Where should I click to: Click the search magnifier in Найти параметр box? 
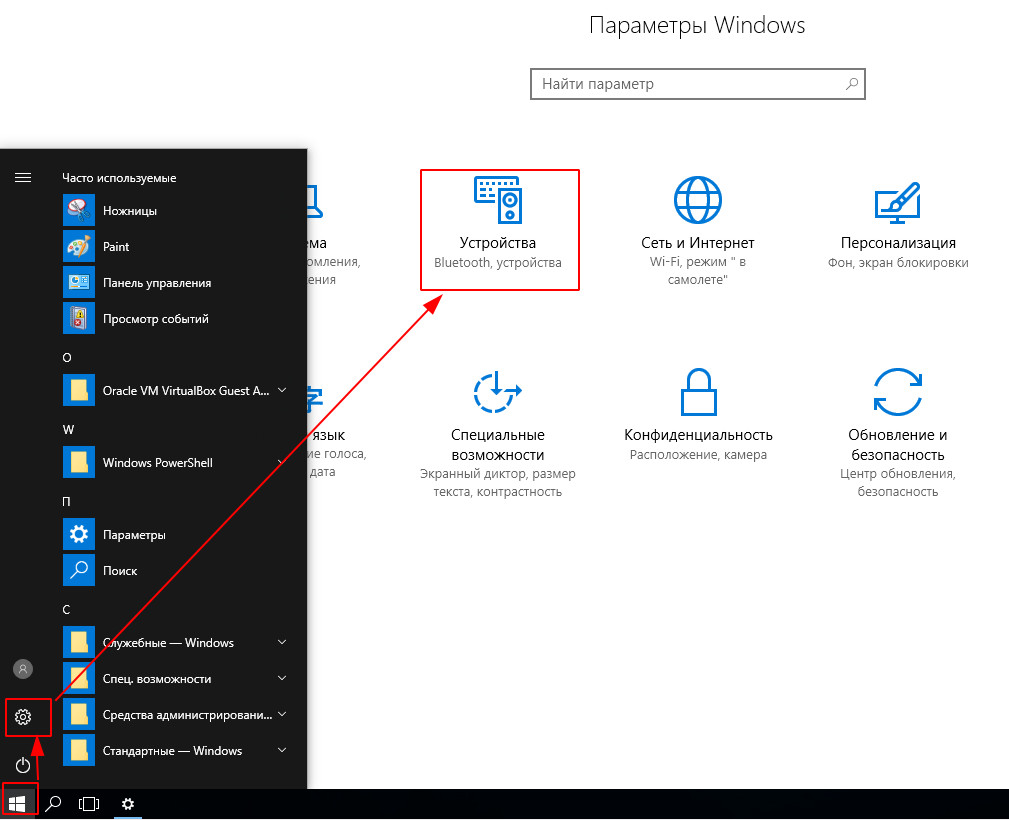click(852, 84)
